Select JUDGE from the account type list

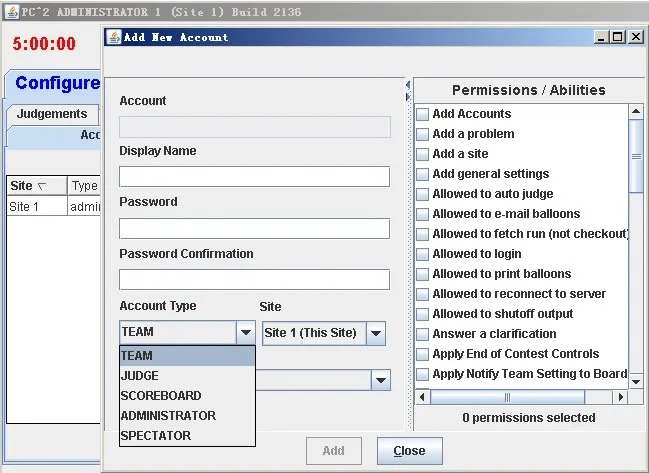[x=140, y=376]
